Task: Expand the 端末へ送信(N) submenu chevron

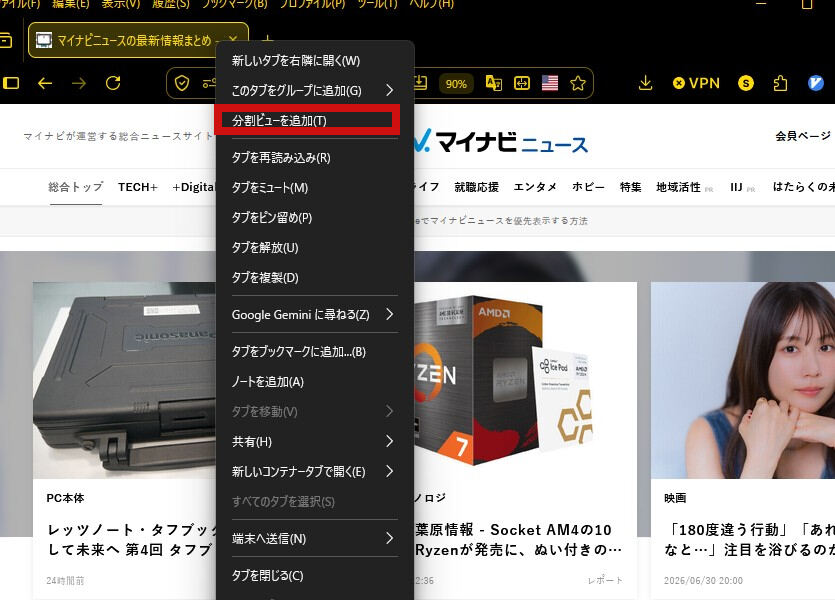Action: coord(390,538)
